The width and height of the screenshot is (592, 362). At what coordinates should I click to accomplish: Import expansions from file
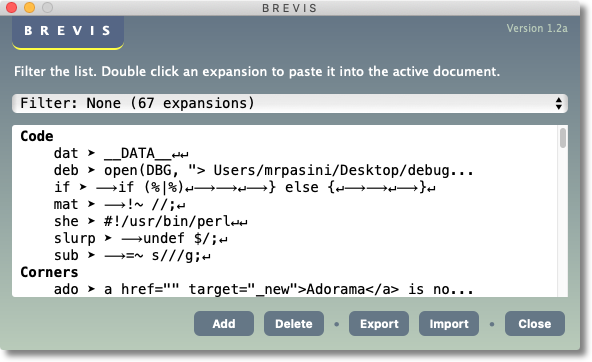pyautogui.click(x=449, y=323)
